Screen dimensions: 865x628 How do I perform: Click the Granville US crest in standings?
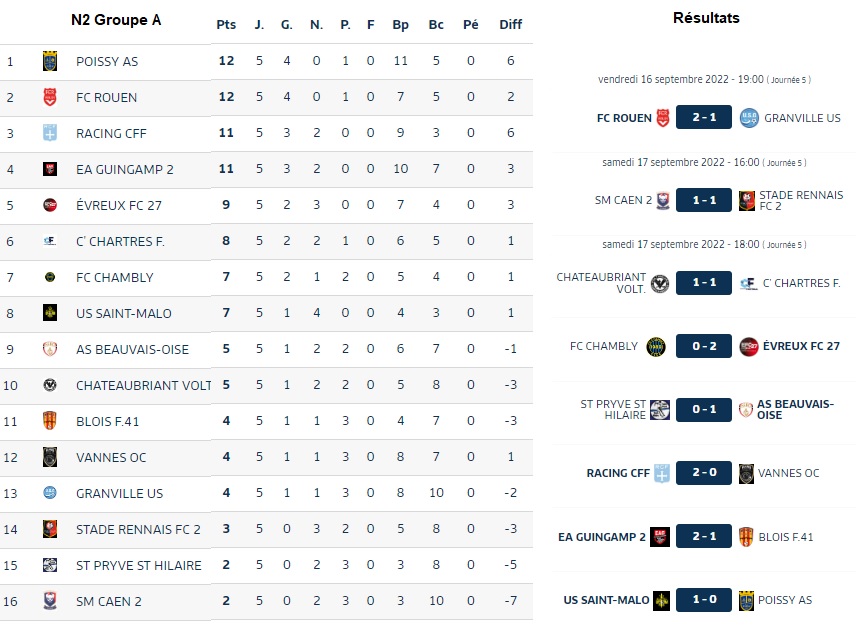[50, 493]
